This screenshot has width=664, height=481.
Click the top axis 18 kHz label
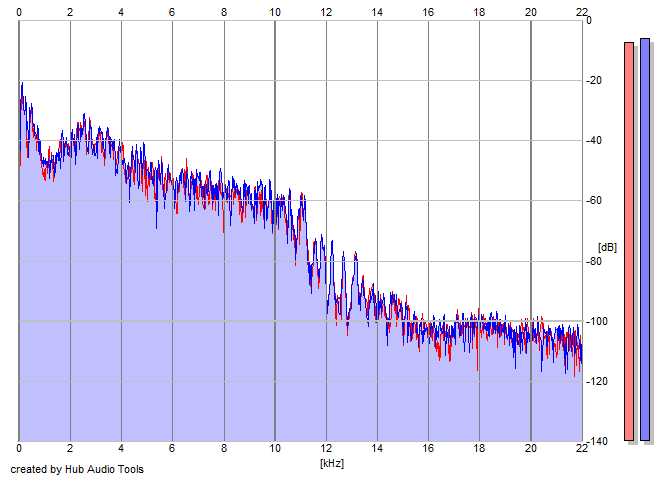pyautogui.click(x=479, y=12)
